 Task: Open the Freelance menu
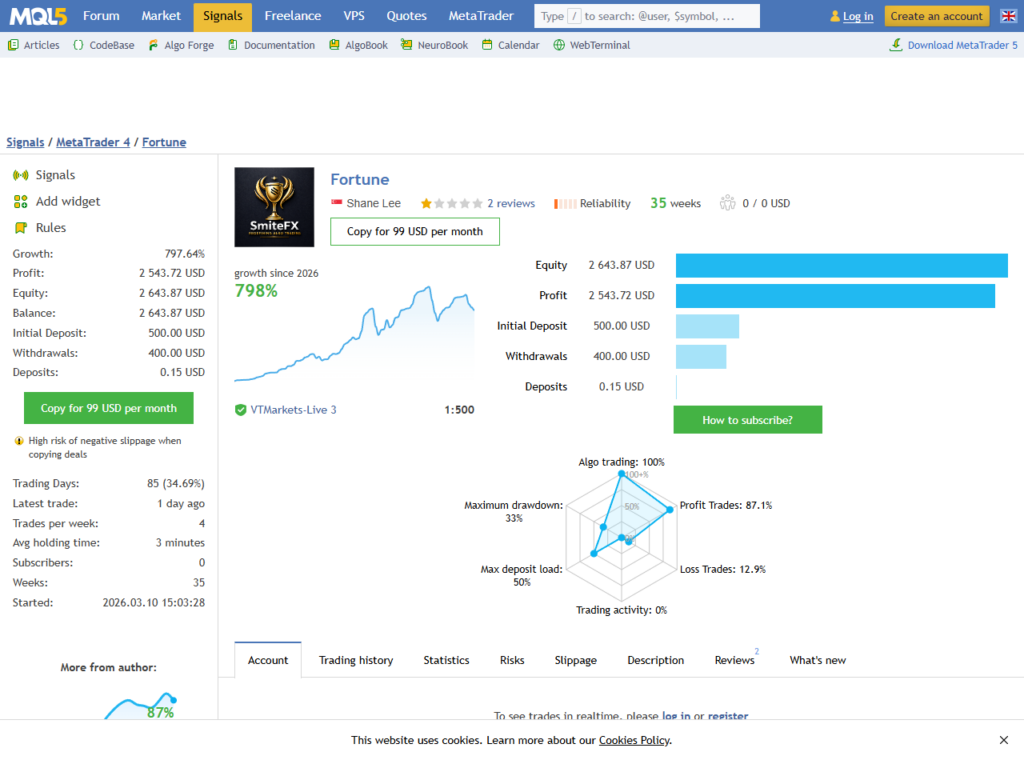[x=293, y=16]
